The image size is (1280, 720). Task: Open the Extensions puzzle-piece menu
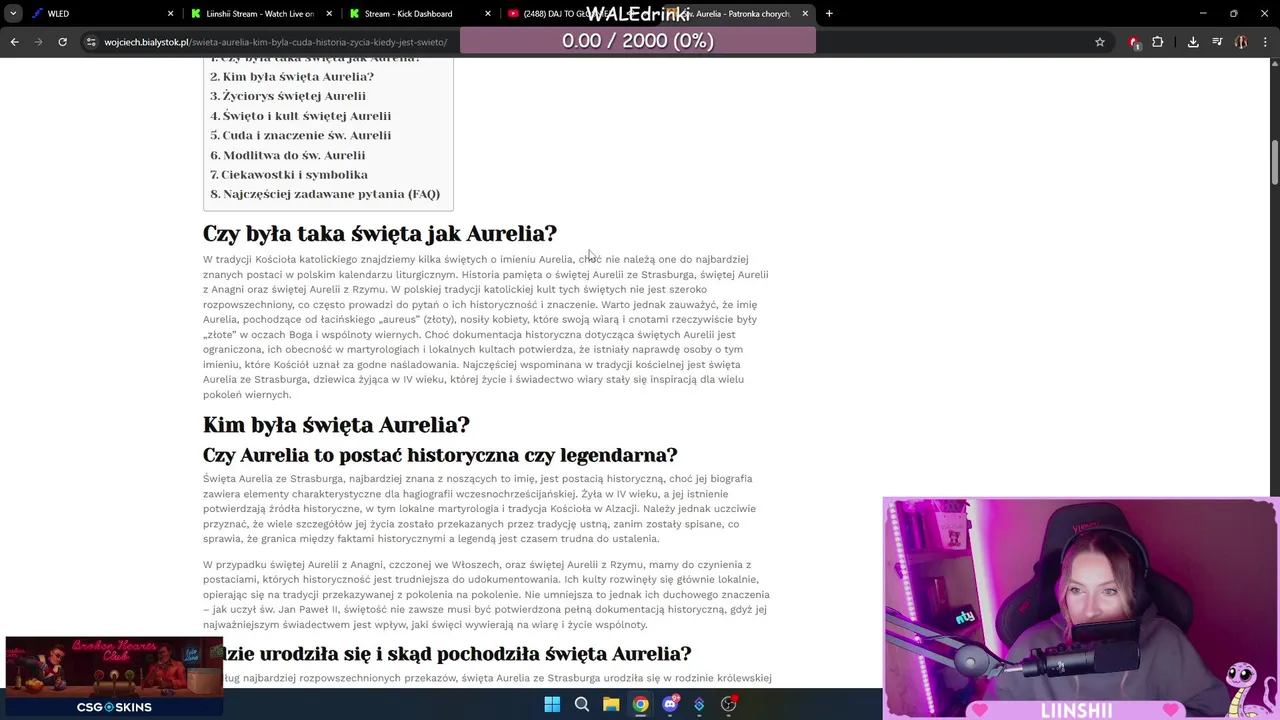point(1158,42)
